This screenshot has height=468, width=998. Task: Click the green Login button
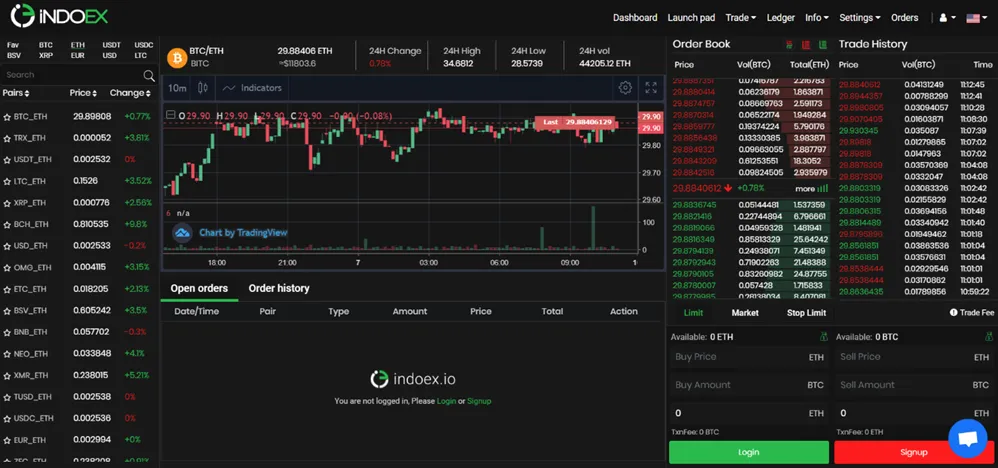[748, 452]
